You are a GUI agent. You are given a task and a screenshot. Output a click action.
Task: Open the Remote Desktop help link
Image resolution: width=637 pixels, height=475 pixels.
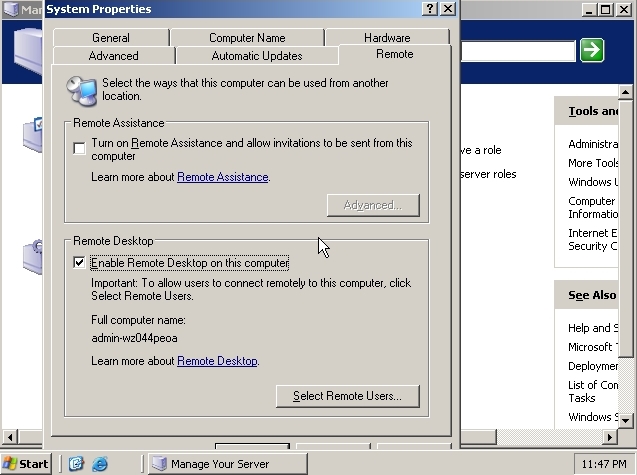(217, 361)
